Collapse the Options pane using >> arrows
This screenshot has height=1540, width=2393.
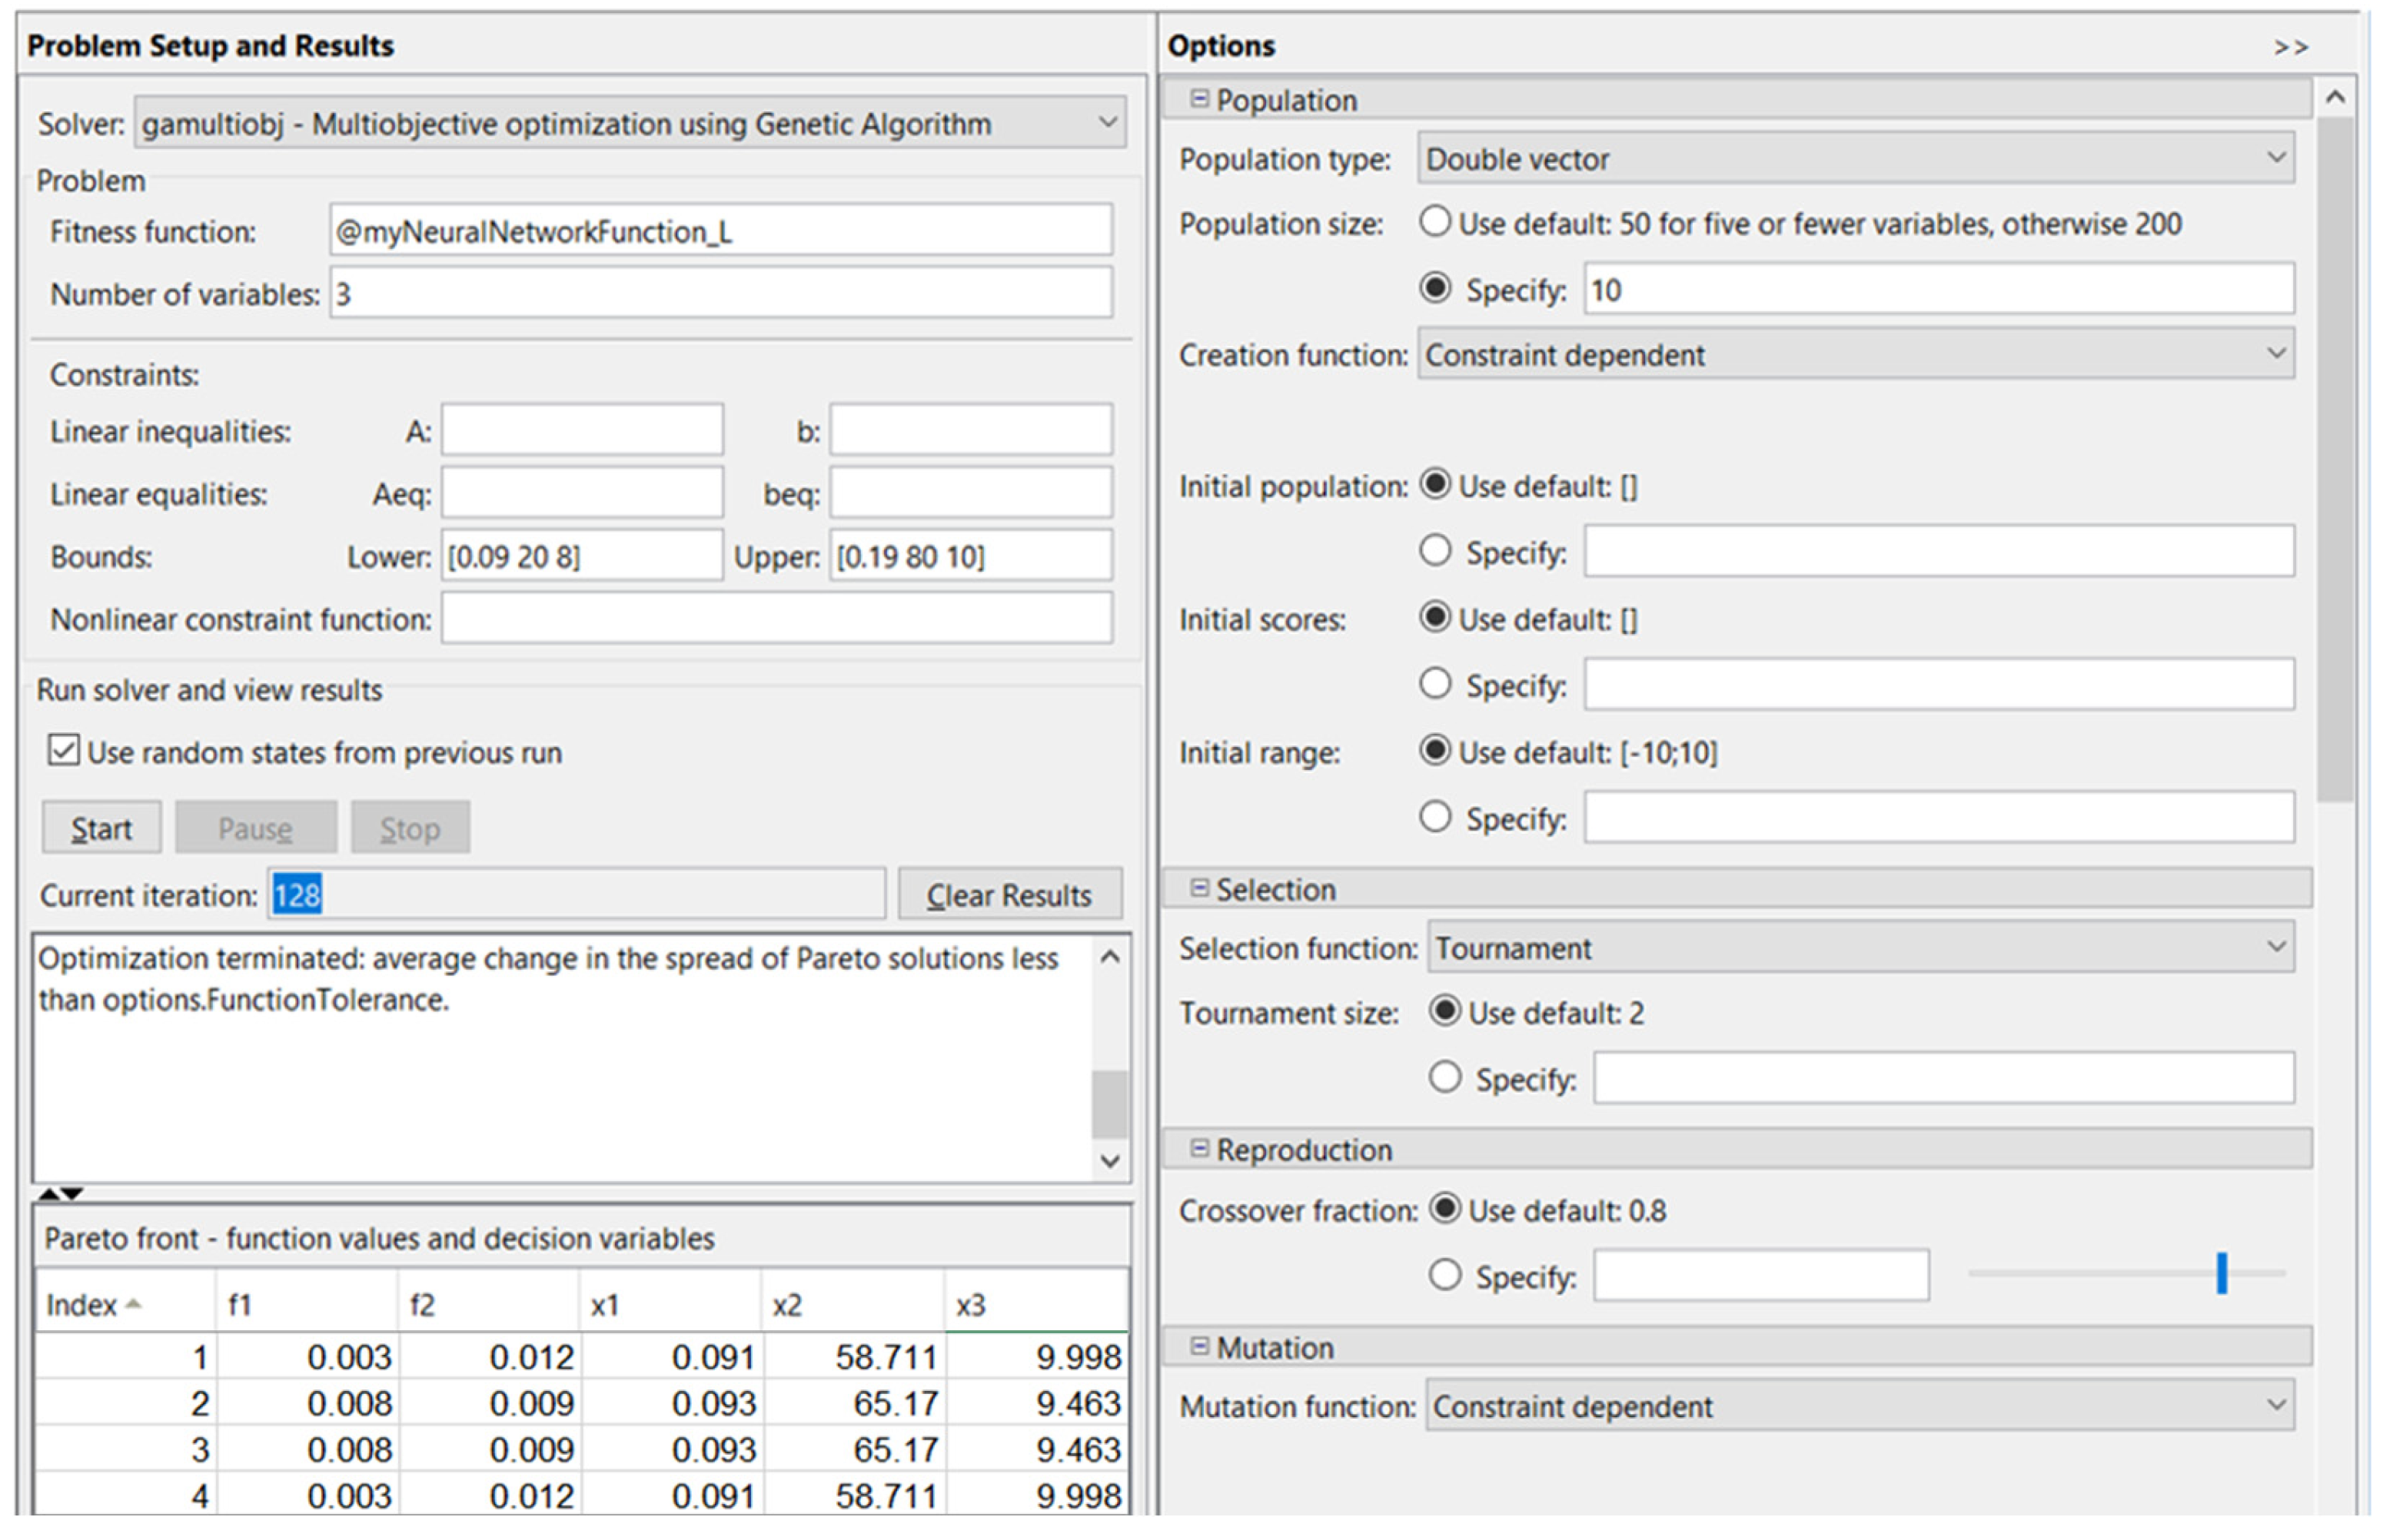tap(2290, 47)
